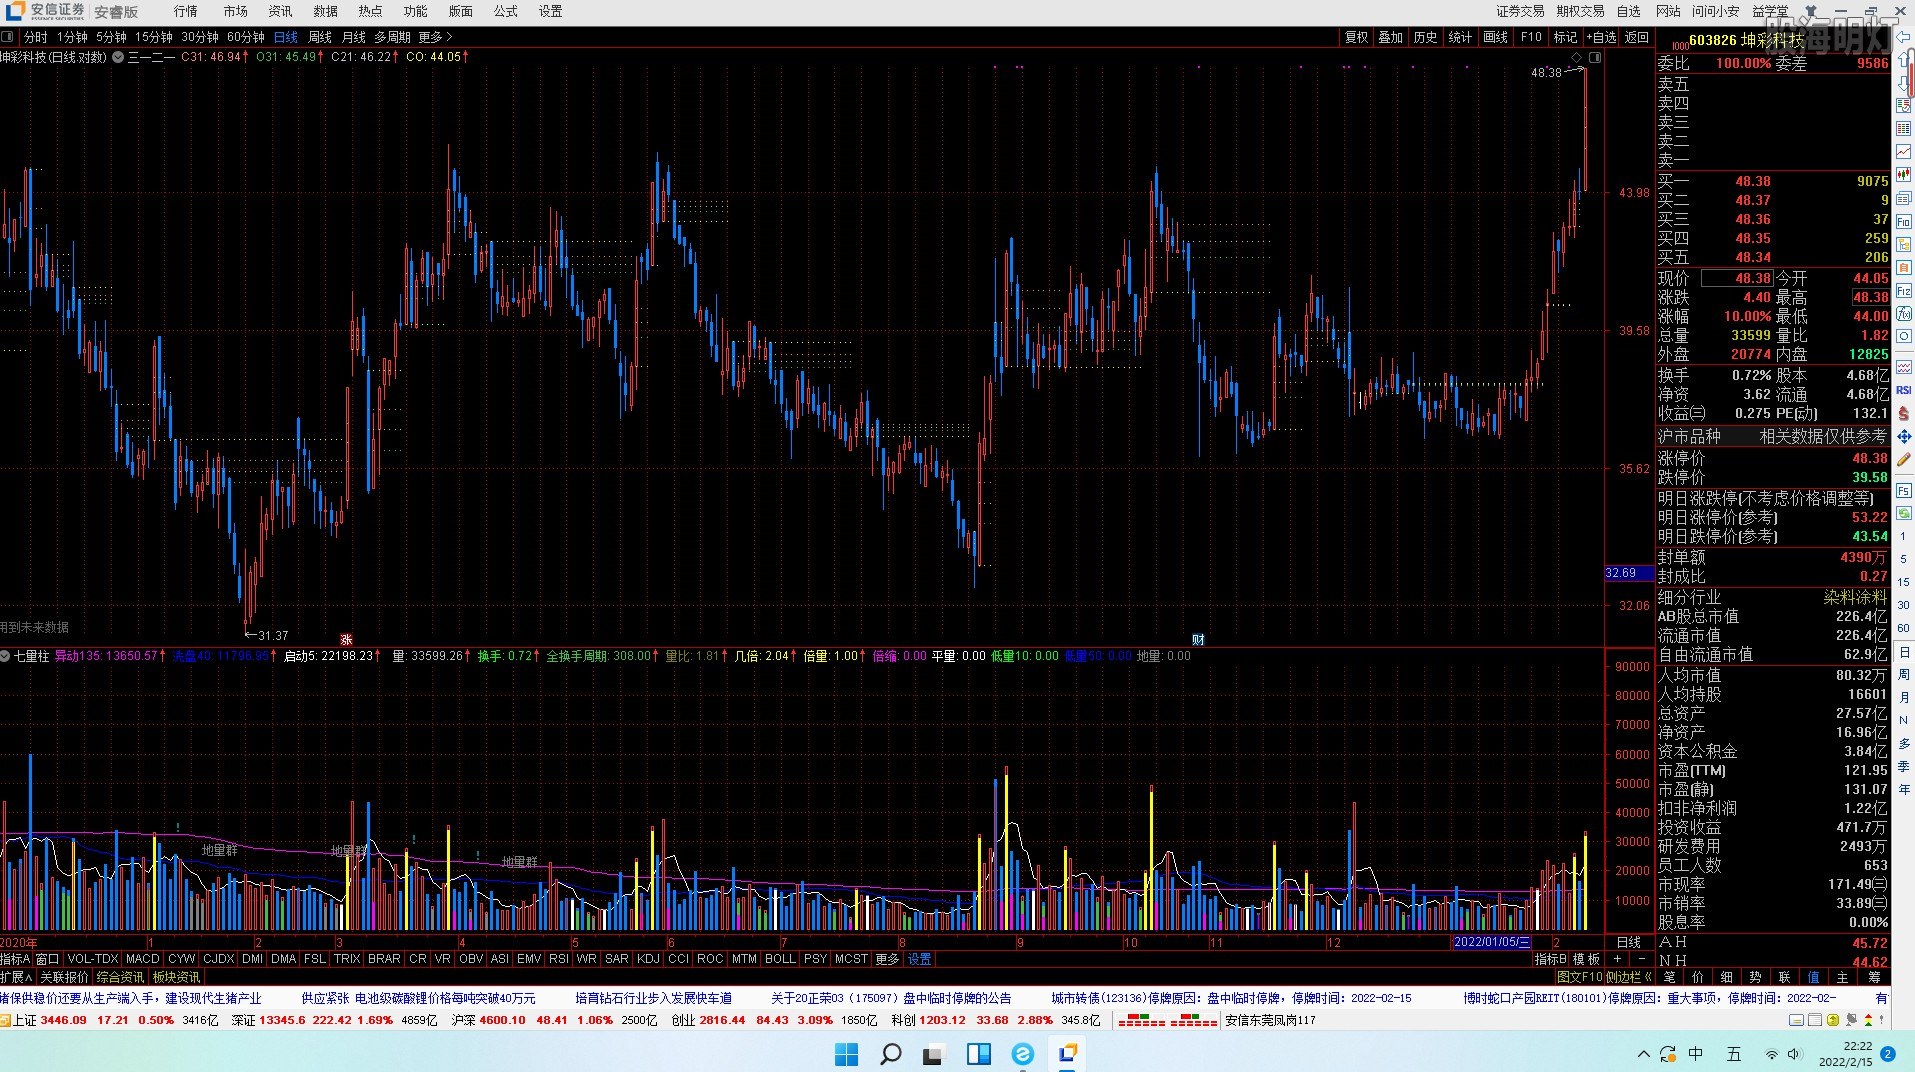1915x1072 pixels.
Task: Click the +自选 button
Action: point(1600,37)
